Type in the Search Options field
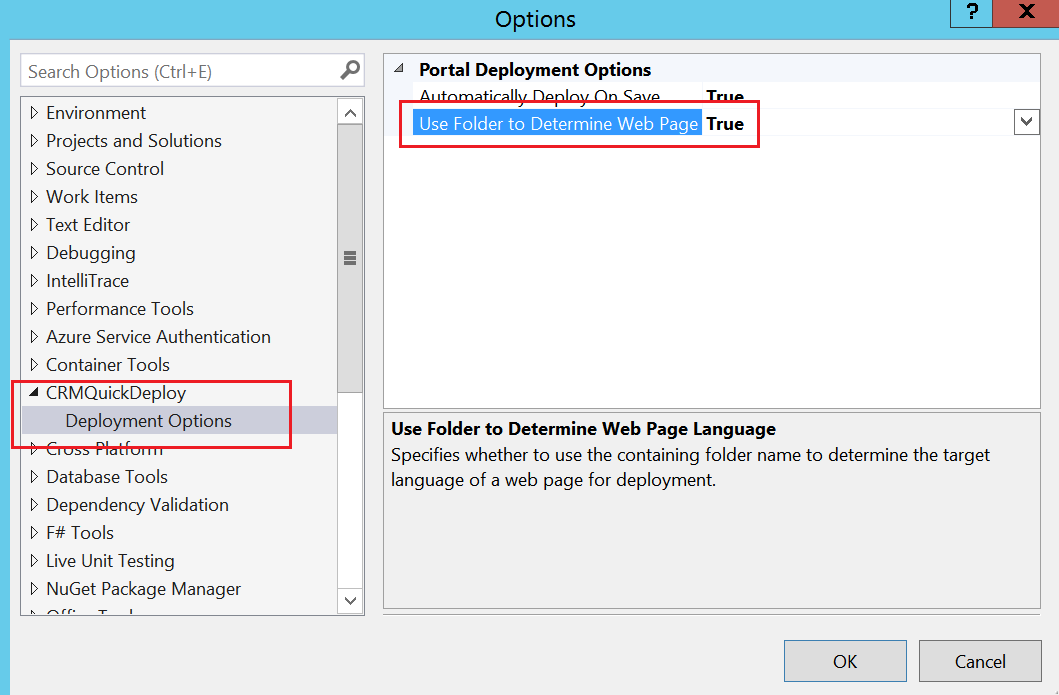Image resolution: width=1059 pixels, height=695 pixels. click(180, 72)
